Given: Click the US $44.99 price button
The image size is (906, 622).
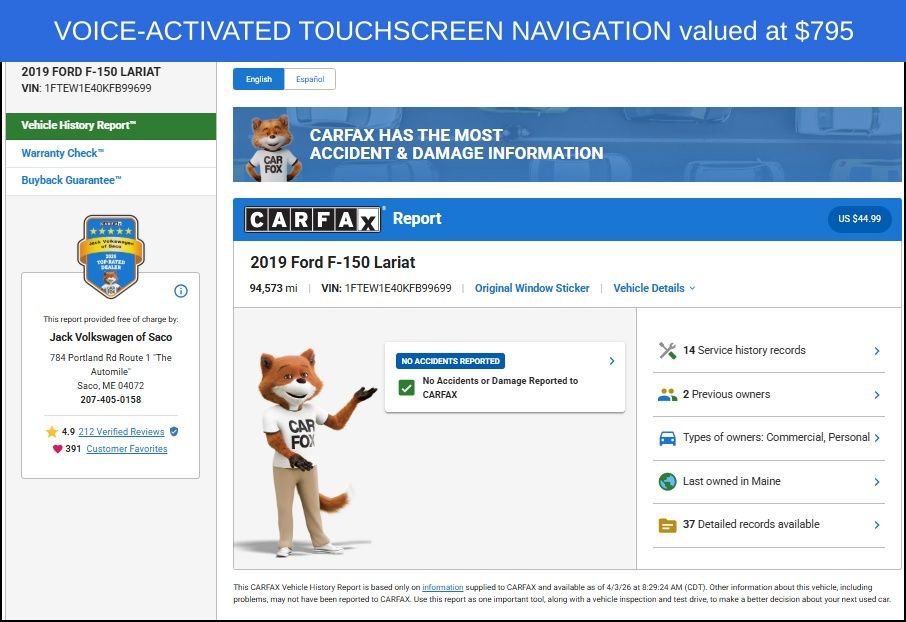Looking at the screenshot, I should [859, 219].
